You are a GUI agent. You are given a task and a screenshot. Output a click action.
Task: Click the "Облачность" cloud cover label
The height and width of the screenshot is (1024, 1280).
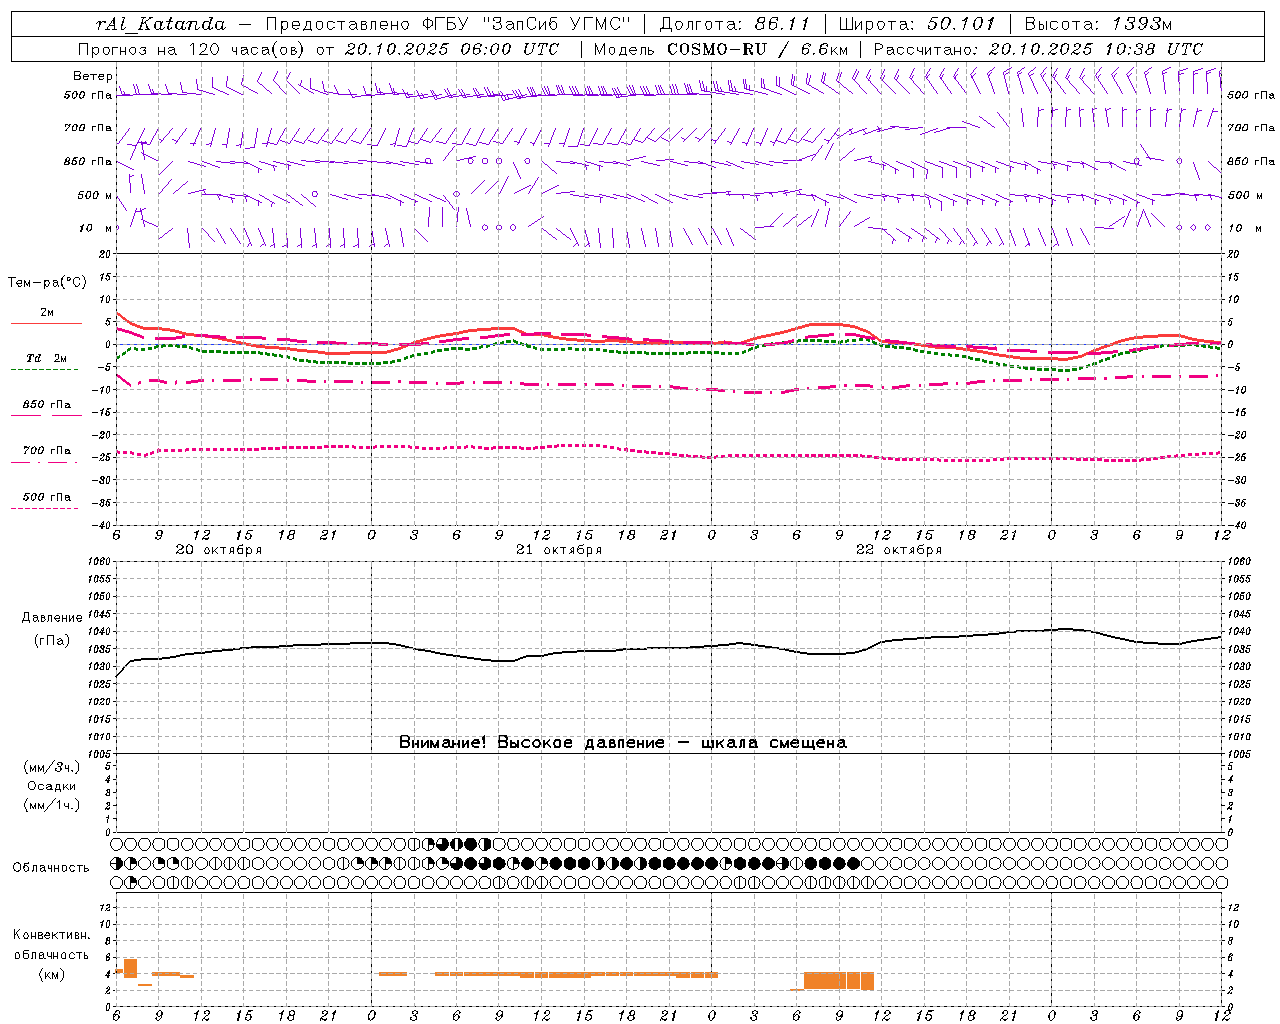click(51, 868)
